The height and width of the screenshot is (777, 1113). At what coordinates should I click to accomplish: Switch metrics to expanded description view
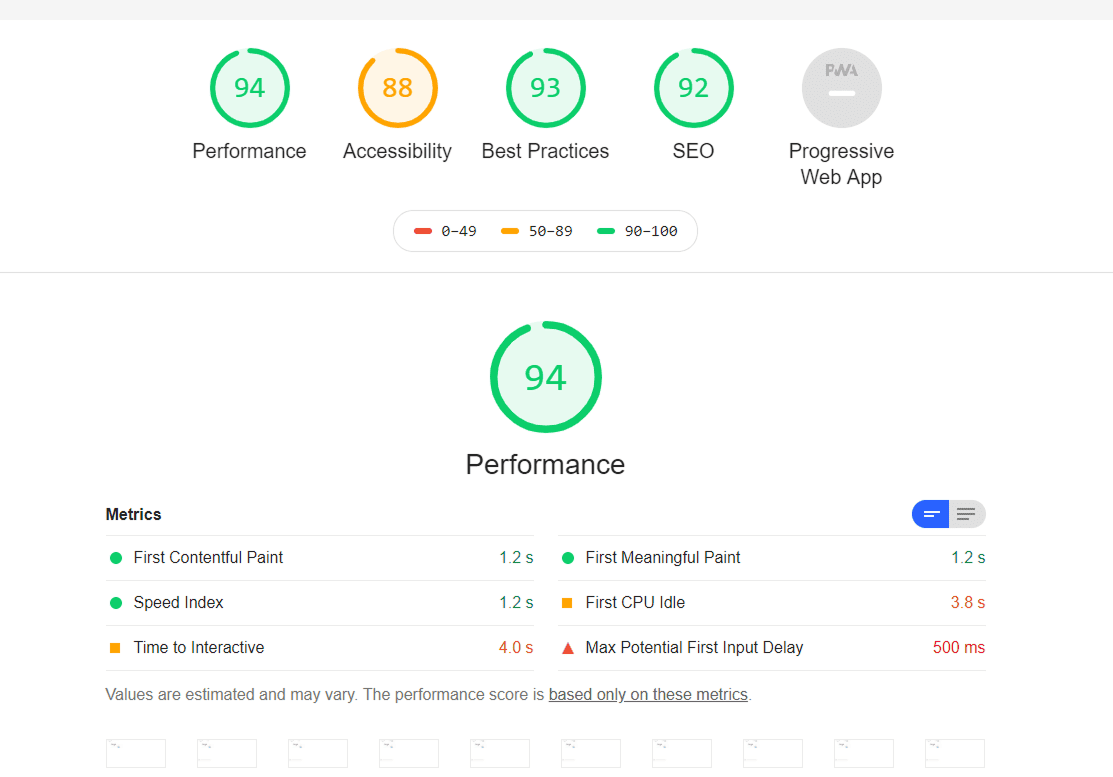(966, 514)
